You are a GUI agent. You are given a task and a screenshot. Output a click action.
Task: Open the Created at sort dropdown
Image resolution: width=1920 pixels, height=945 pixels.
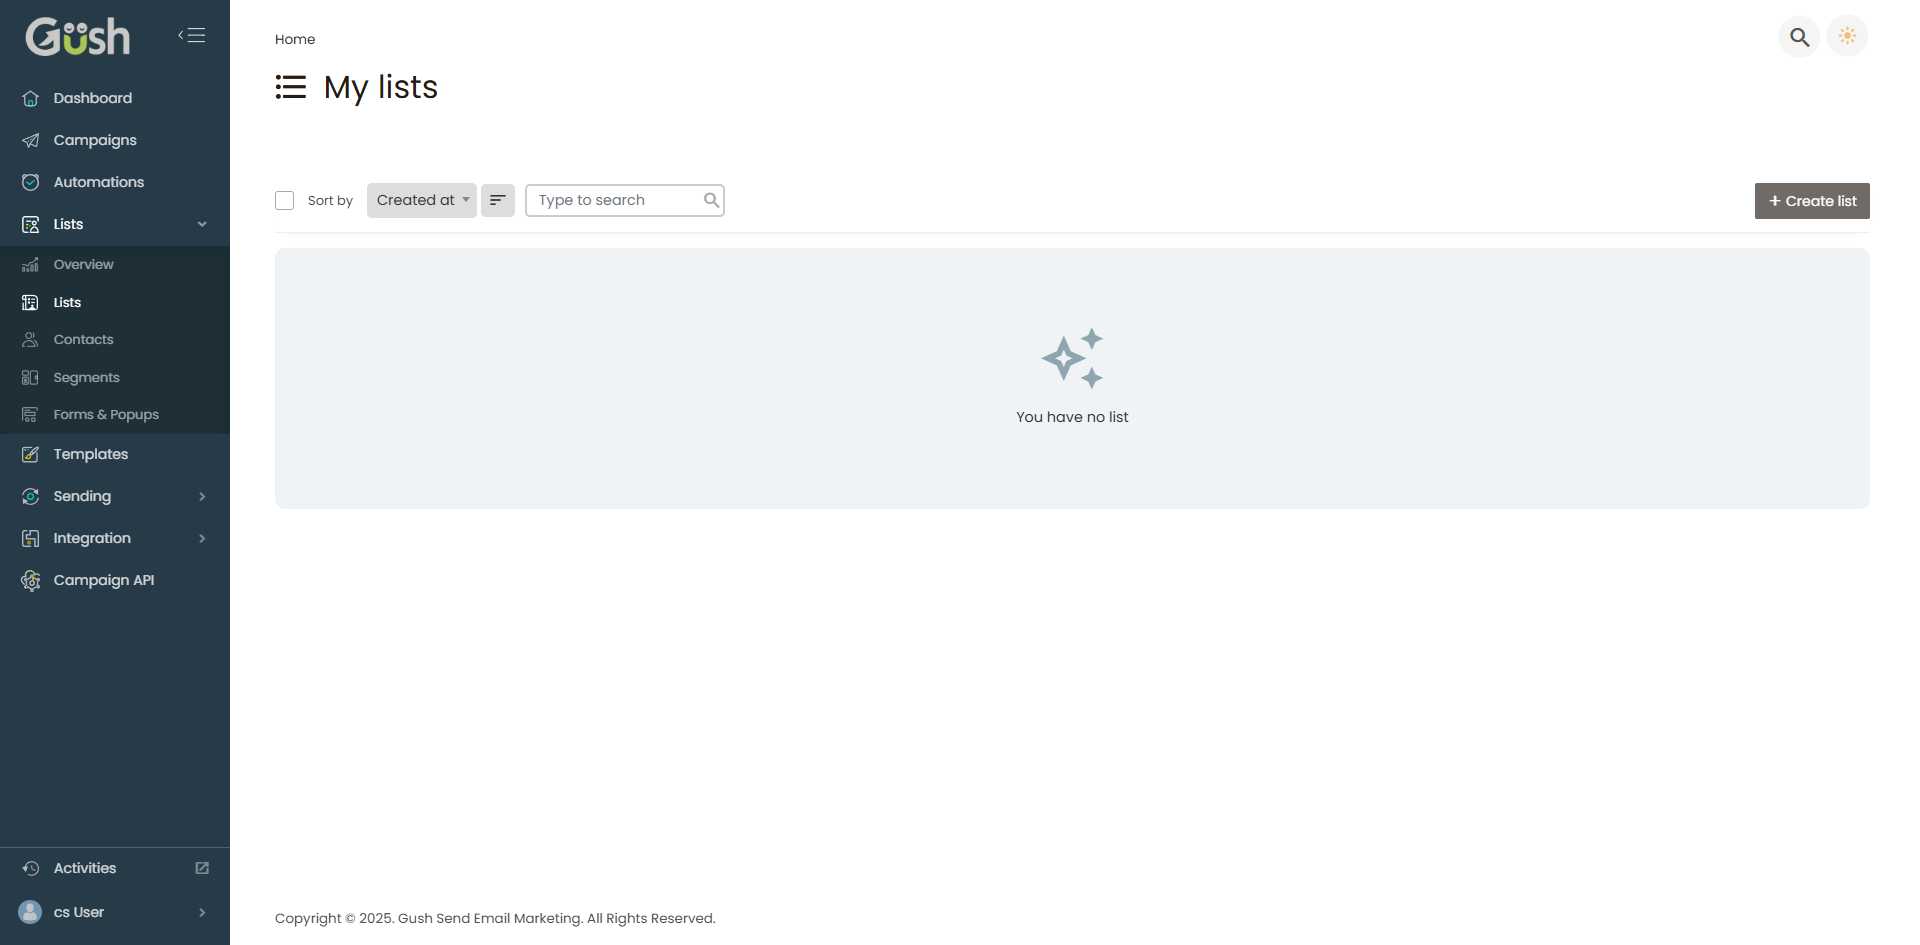pyautogui.click(x=422, y=200)
